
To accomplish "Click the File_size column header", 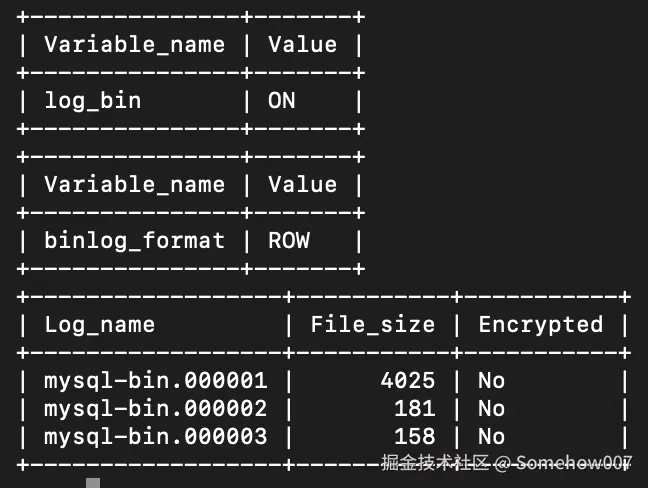I will pos(372,325).
